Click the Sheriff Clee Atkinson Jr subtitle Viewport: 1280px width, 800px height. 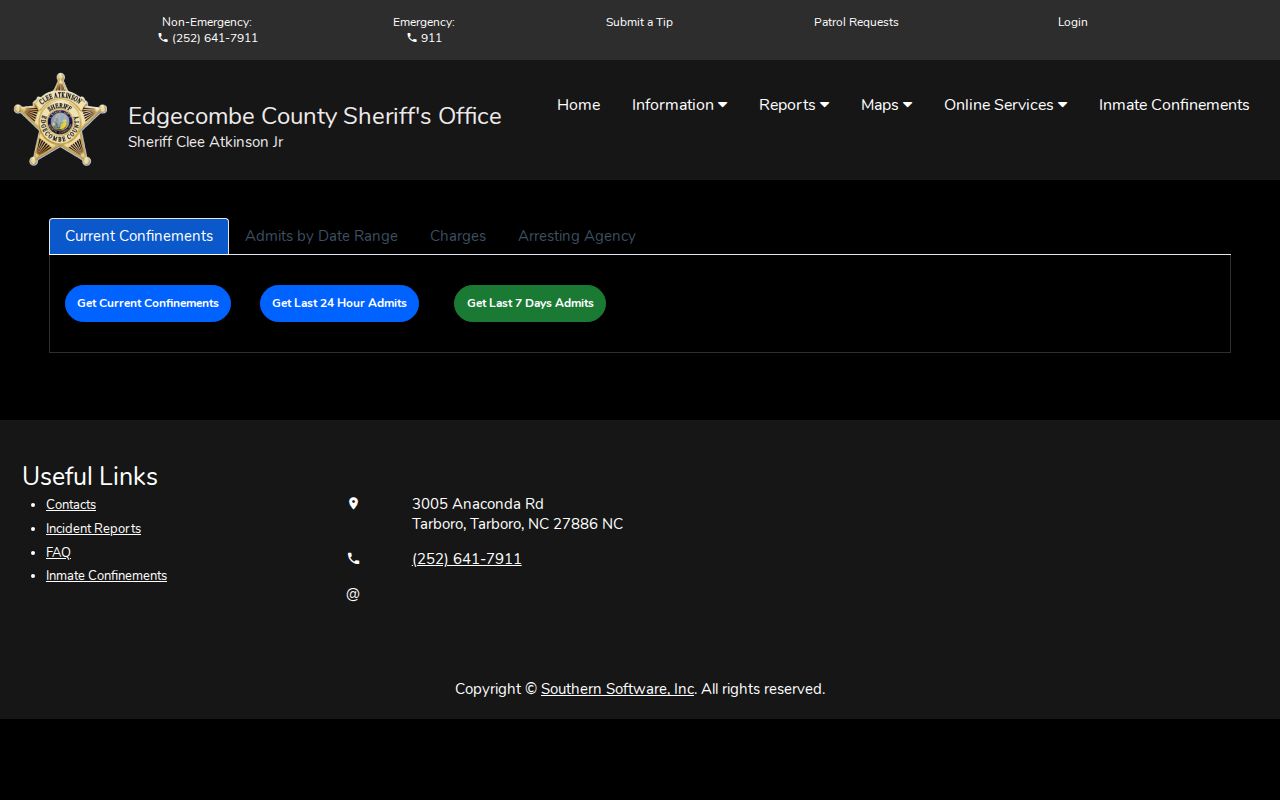205,142
